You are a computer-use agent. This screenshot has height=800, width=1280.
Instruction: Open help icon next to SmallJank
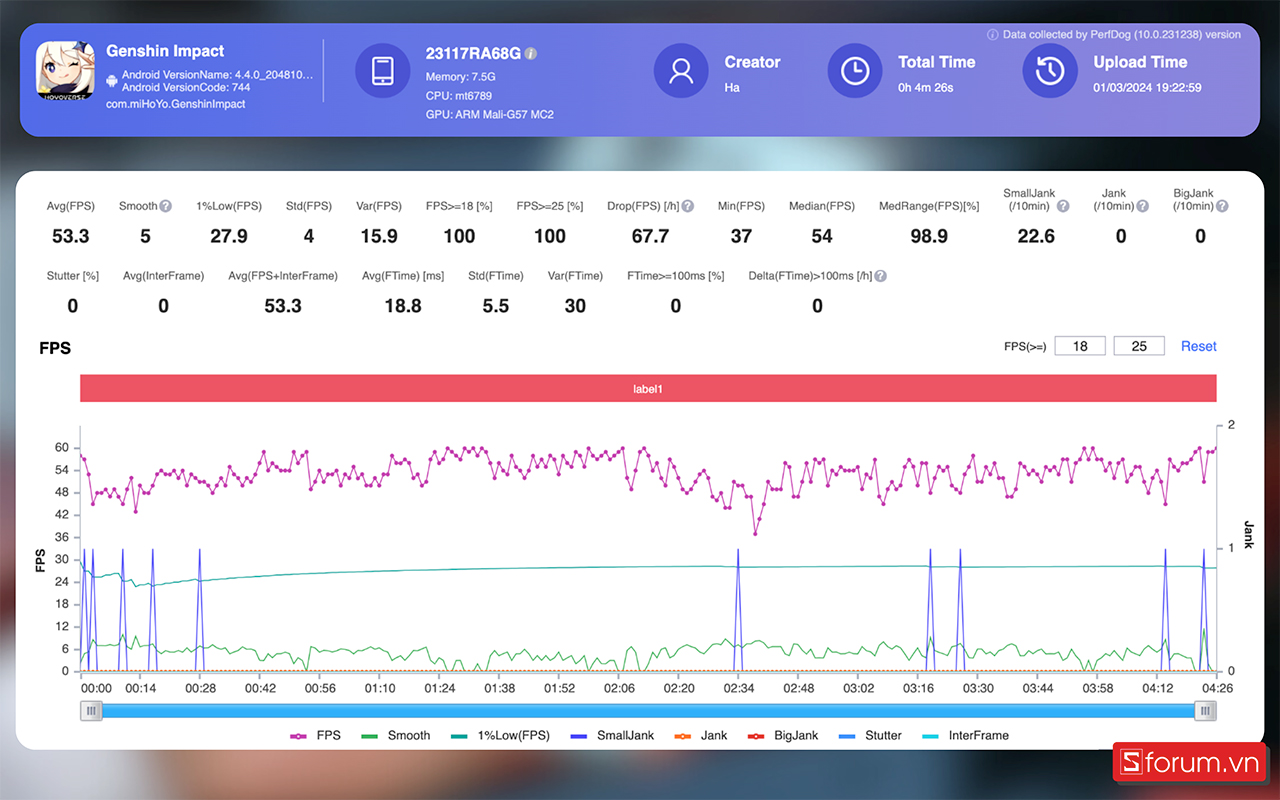(x=1063, y=206)
